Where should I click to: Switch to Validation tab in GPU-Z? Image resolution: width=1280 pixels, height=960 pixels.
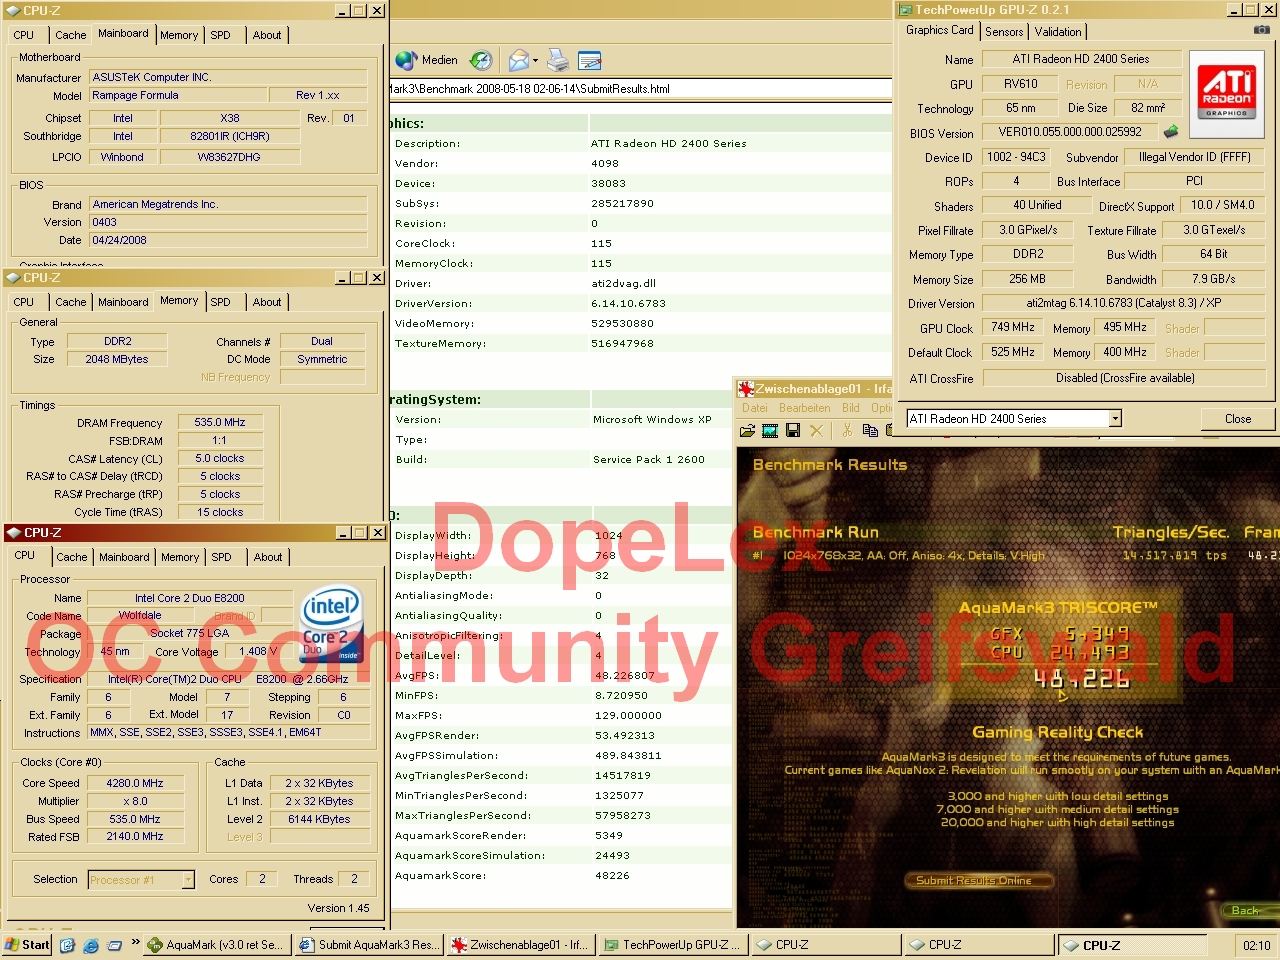[1058, 31]
